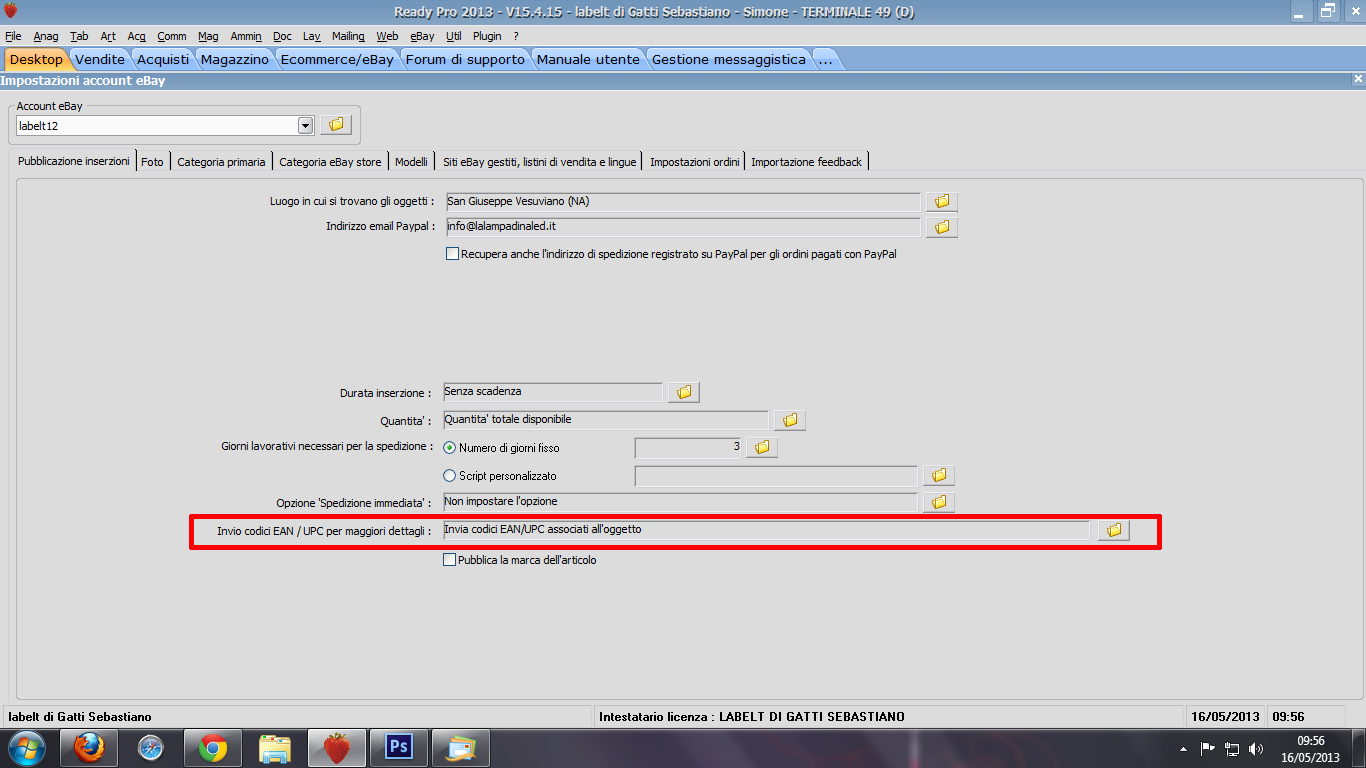Open the Action Center flag icon
This screenshot has height=768, width=1366.
1208,748
